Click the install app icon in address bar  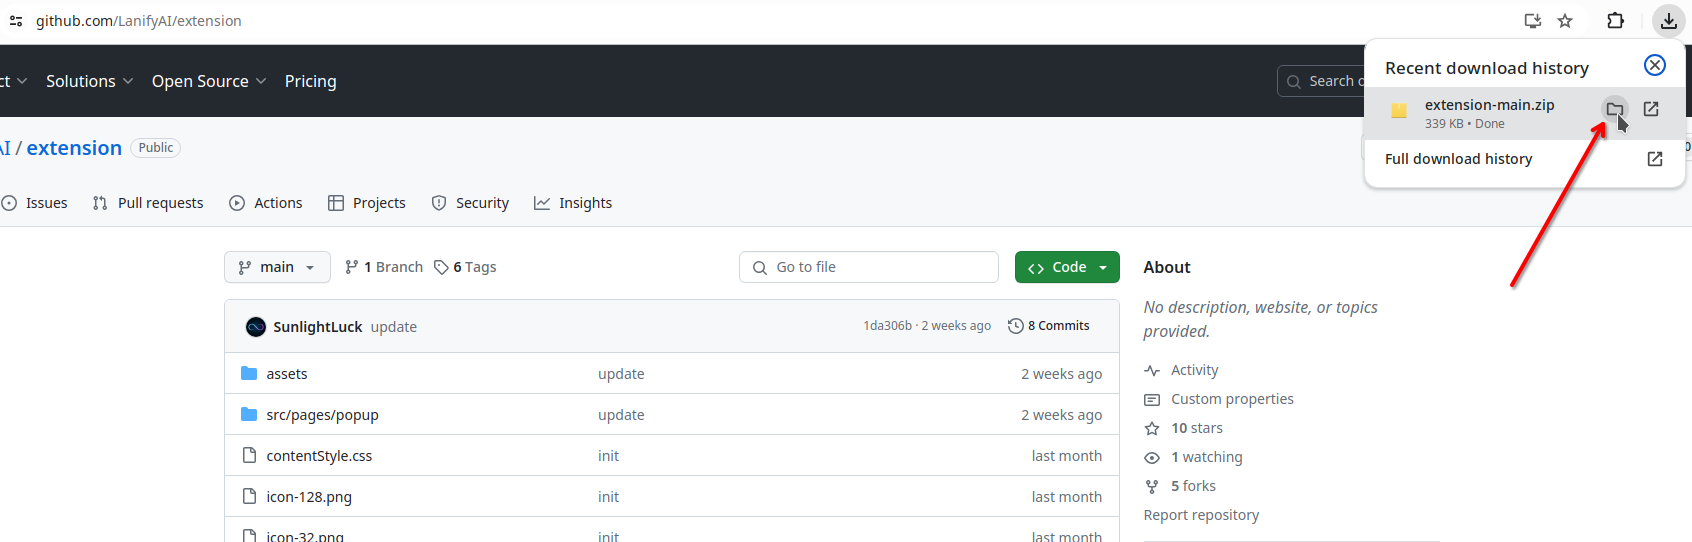coord(1532,21)
